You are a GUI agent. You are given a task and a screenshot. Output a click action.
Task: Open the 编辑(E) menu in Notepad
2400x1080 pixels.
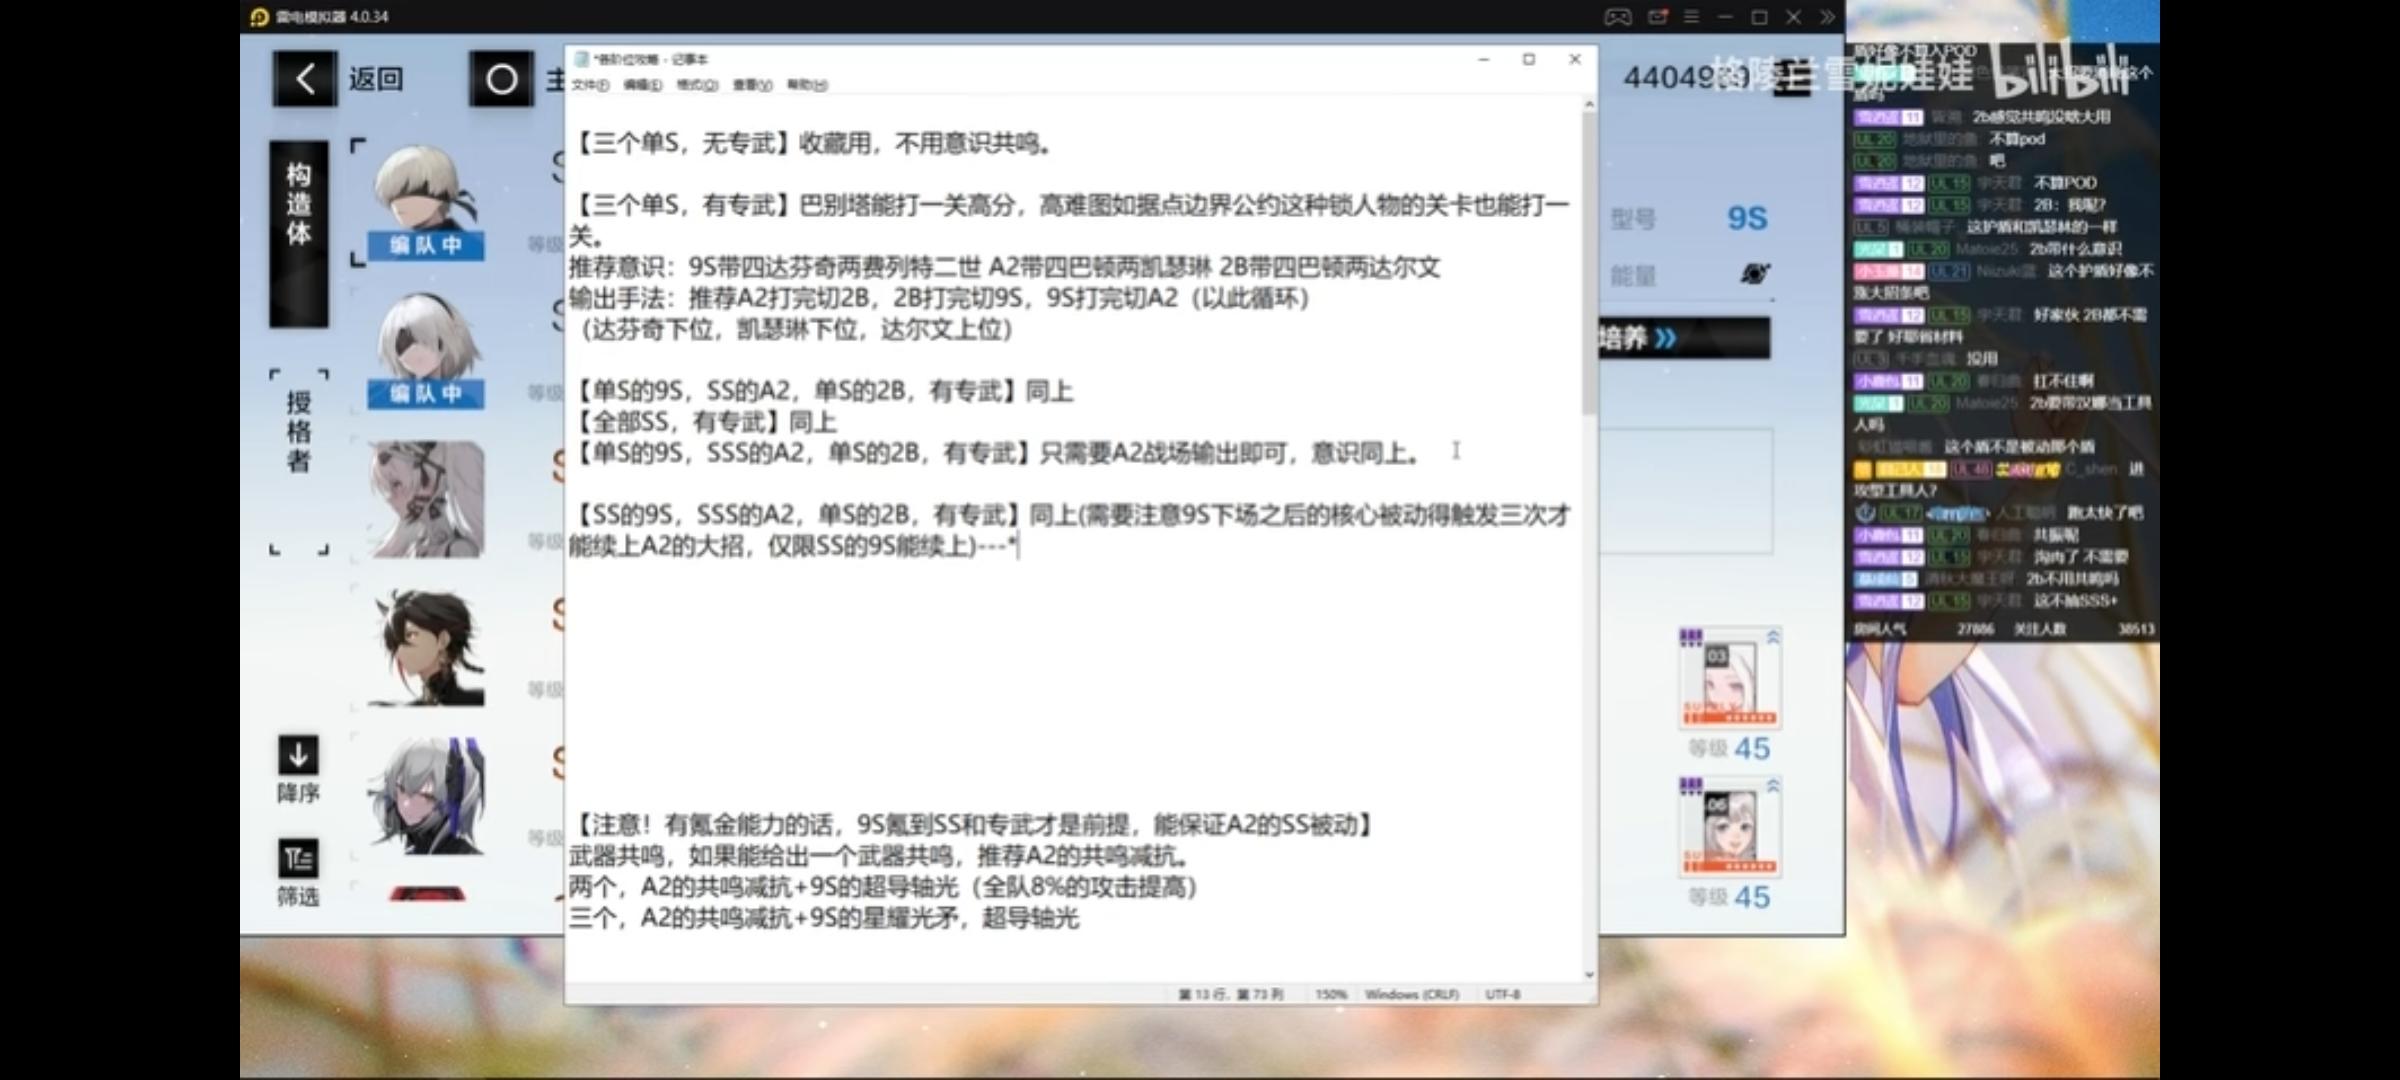tap(642, 85)
